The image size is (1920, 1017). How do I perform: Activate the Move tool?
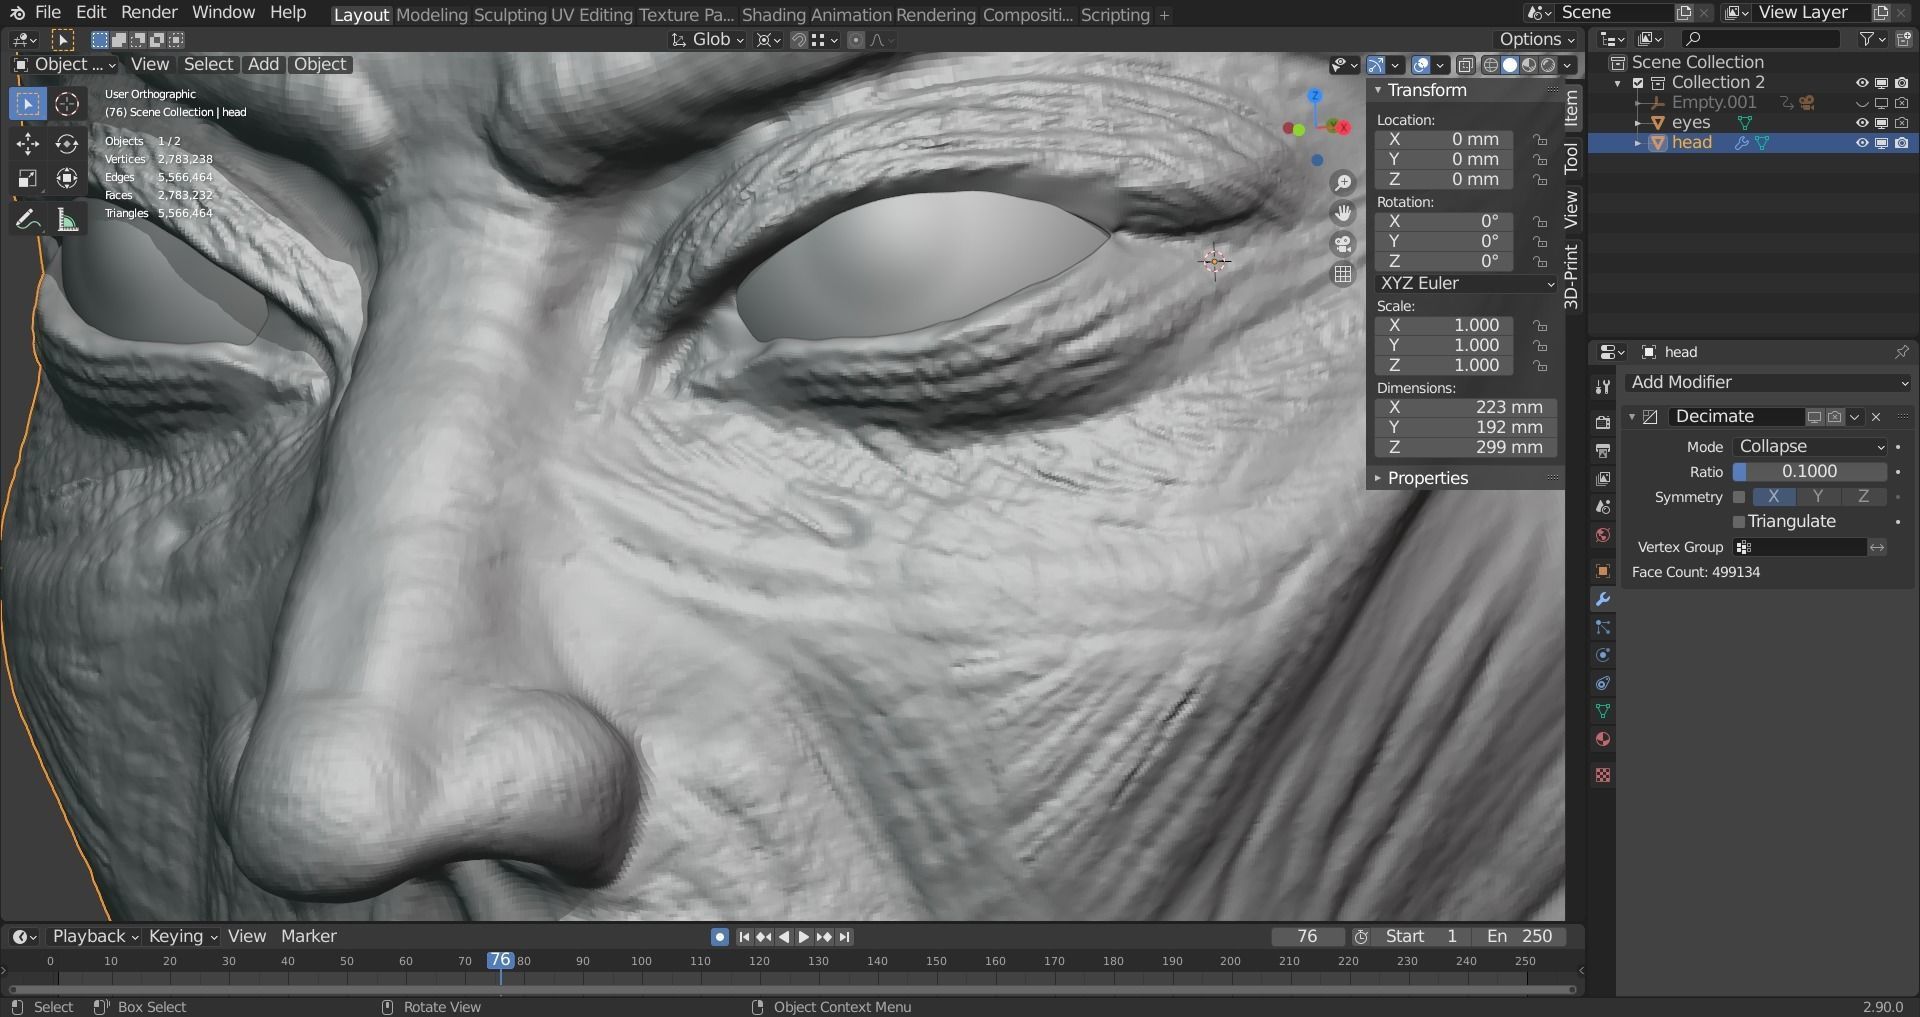(x=27, y=144)
